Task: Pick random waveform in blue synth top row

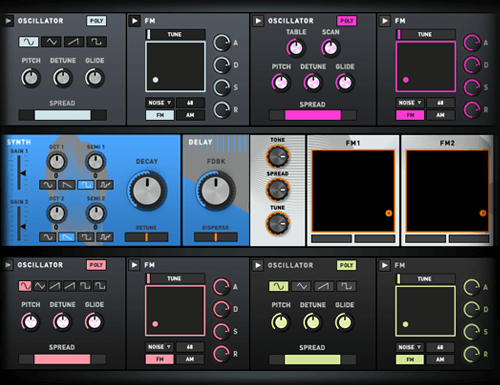Action: tap(105, 185)
